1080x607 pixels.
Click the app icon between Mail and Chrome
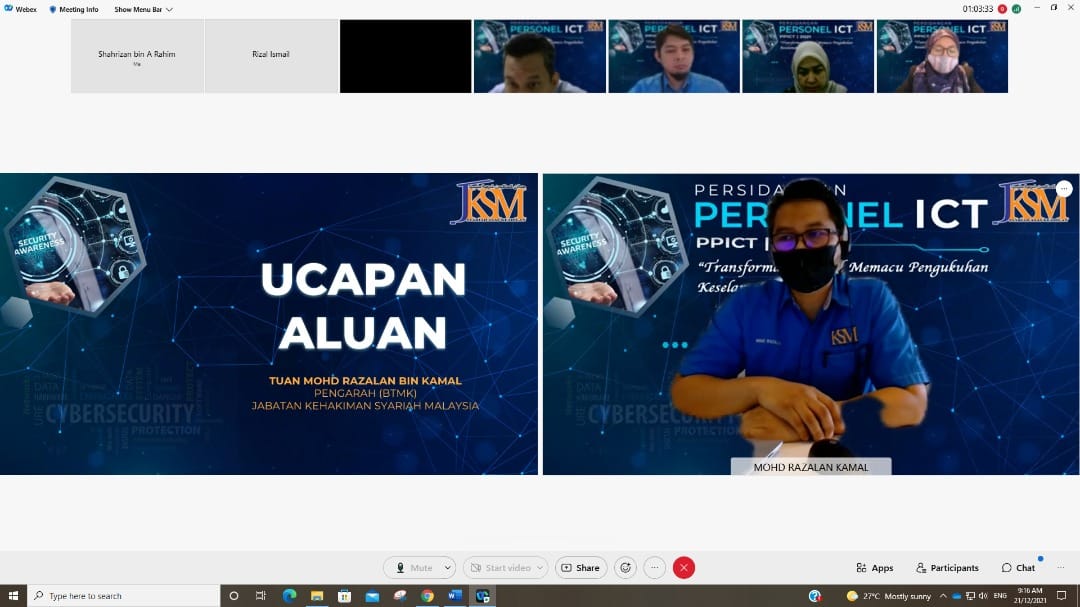click(399, 595)
